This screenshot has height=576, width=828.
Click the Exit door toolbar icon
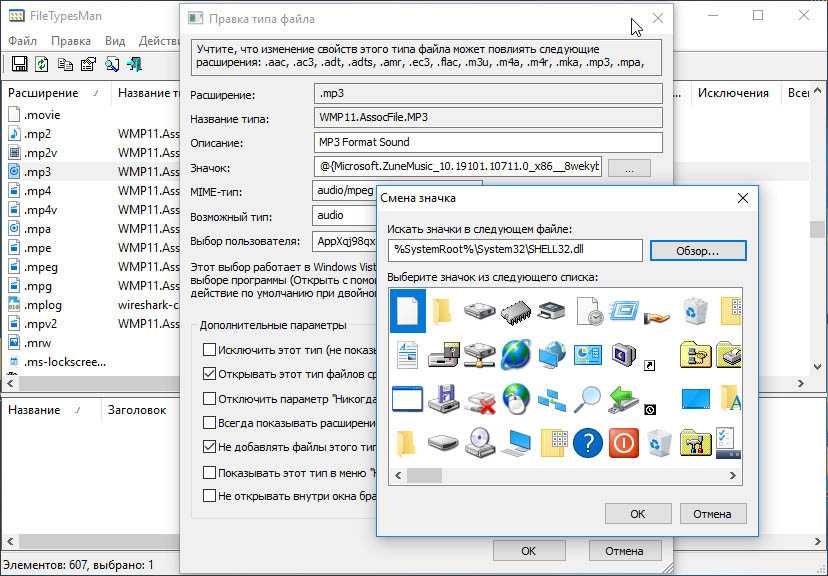[x=135, y=65]
